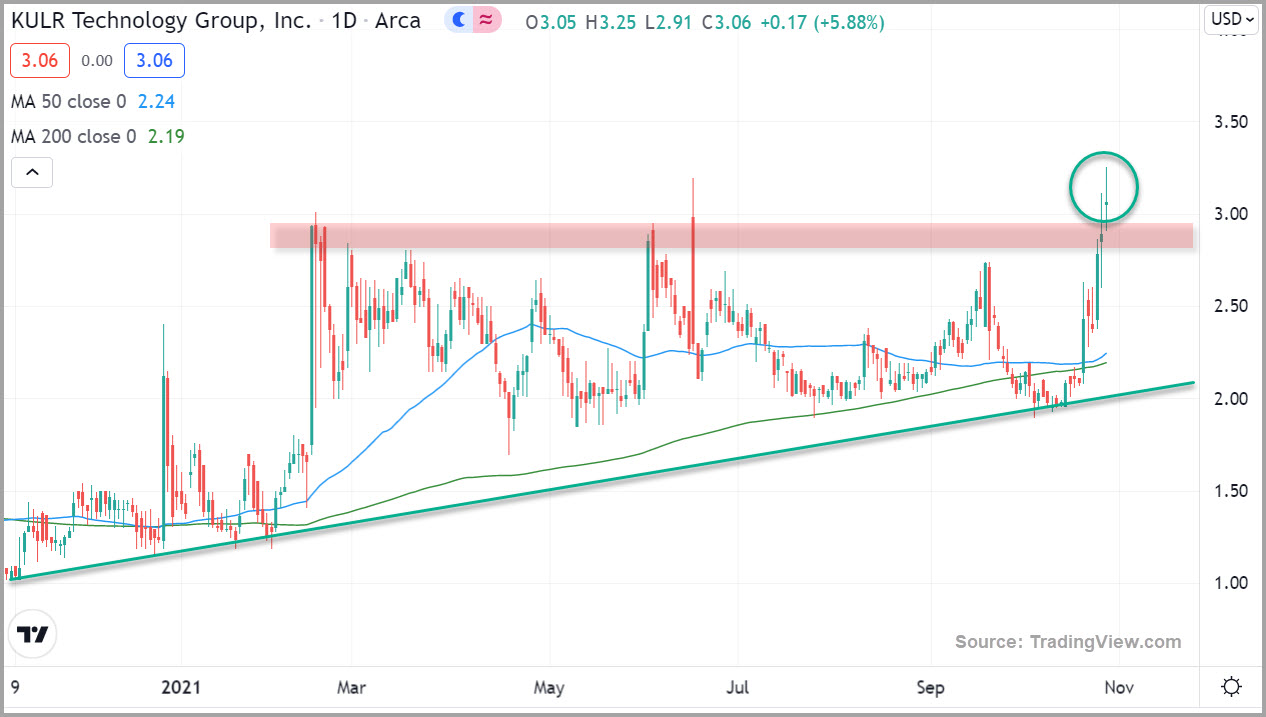Select the green ascending trendline
Viewport: 1266px width, 717px height.
coord(600,480)
